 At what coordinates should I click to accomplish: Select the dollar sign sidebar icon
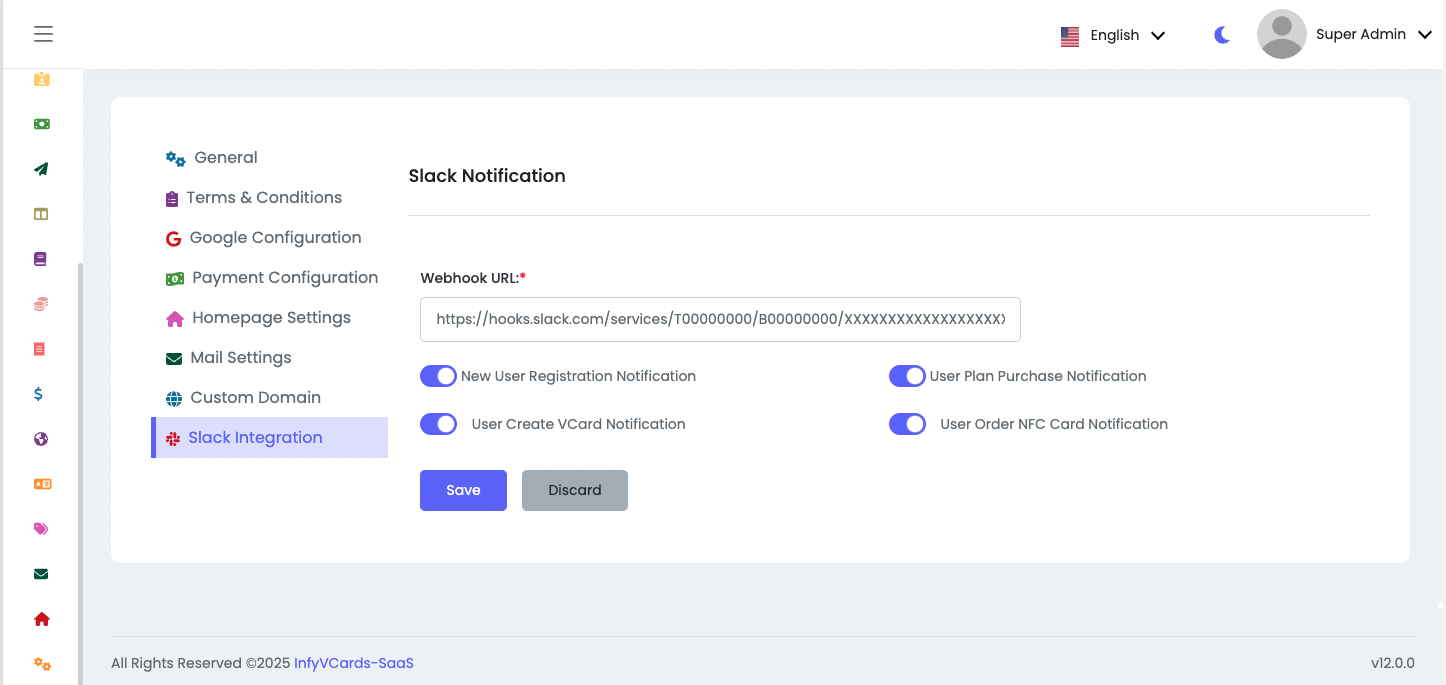pyautogui.click(x=41, y=393)
